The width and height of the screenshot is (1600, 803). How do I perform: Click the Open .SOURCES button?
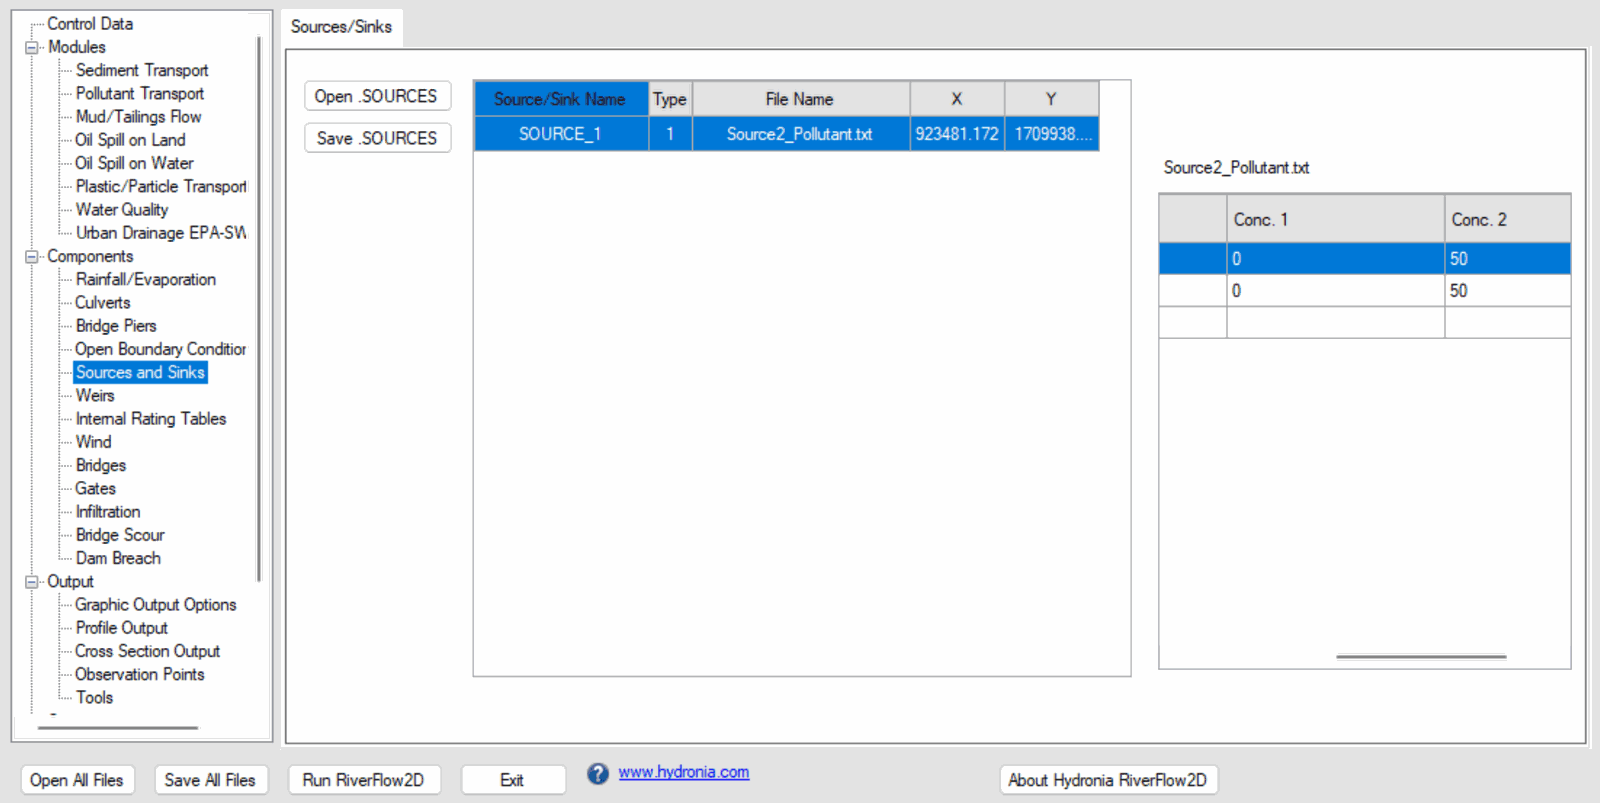click(x=376, y=97)
